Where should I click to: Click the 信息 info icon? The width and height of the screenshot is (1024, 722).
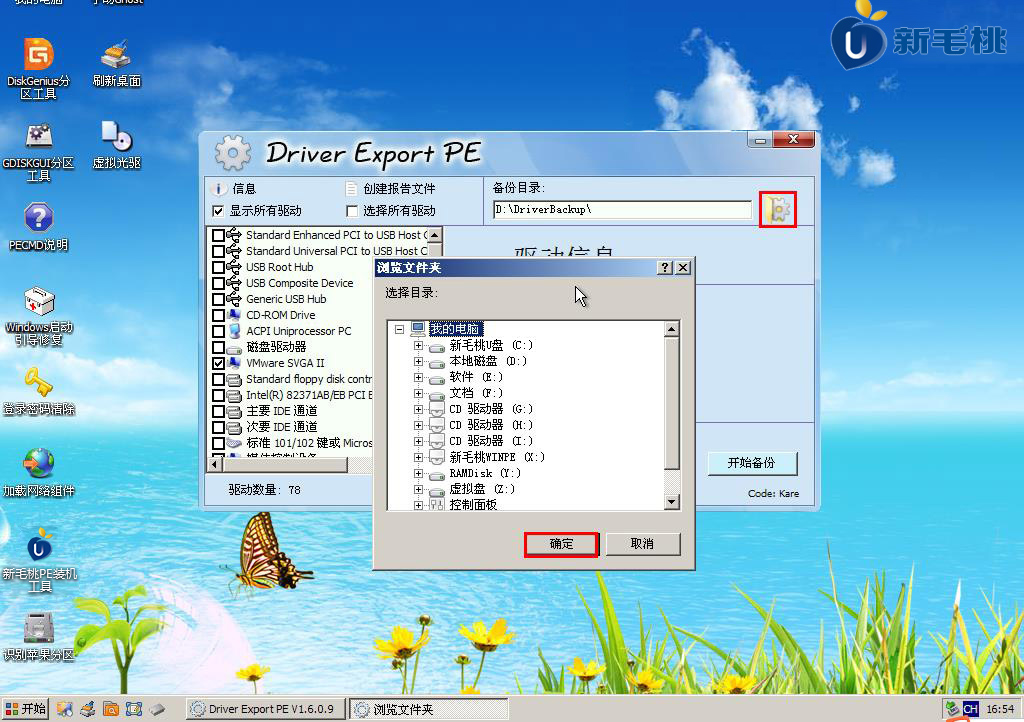click(x=218, y=189)
